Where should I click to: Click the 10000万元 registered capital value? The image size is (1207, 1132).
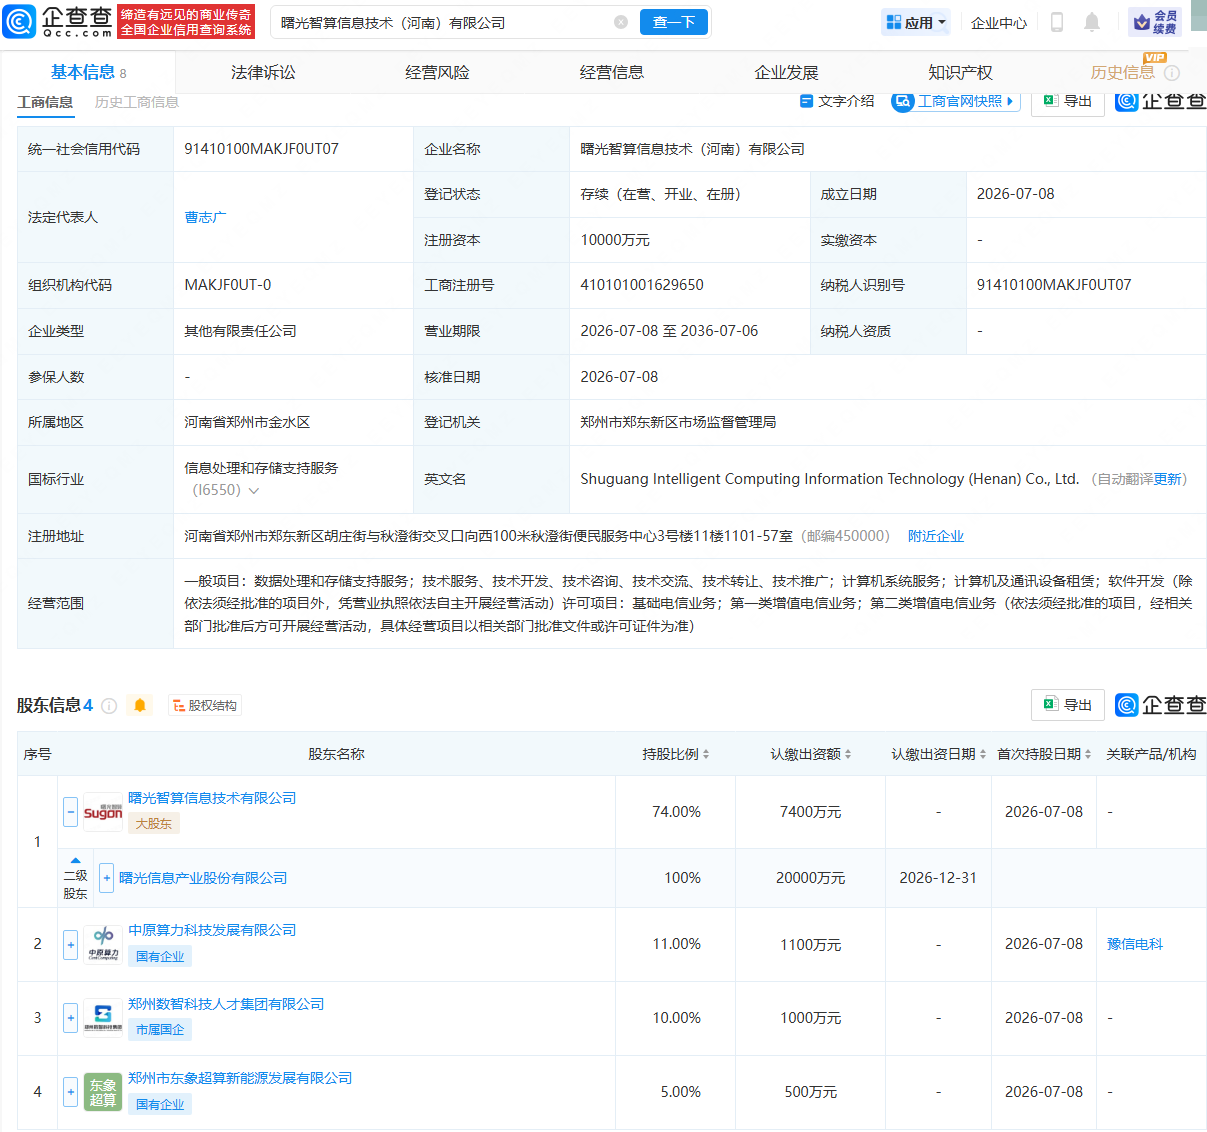615,240
